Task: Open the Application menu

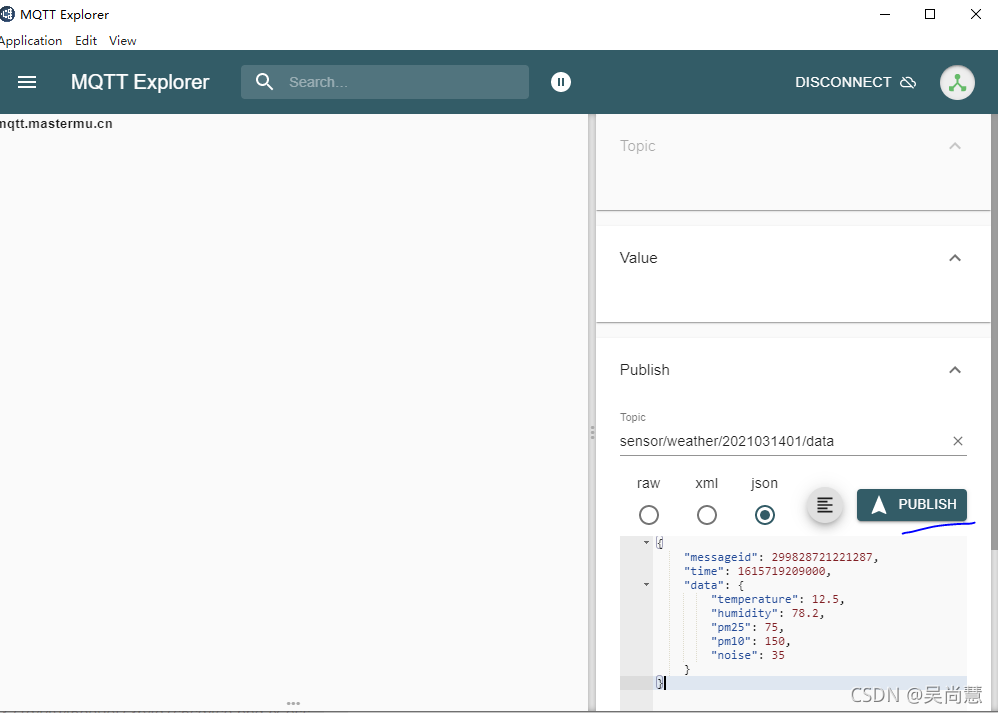Action: (x=31, y=41)
